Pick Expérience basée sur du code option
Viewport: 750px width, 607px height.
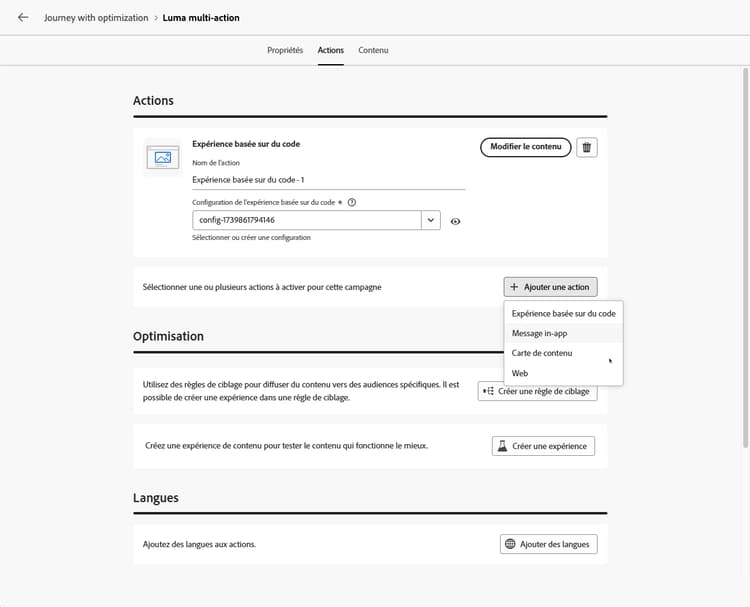[x=563, y=314]
